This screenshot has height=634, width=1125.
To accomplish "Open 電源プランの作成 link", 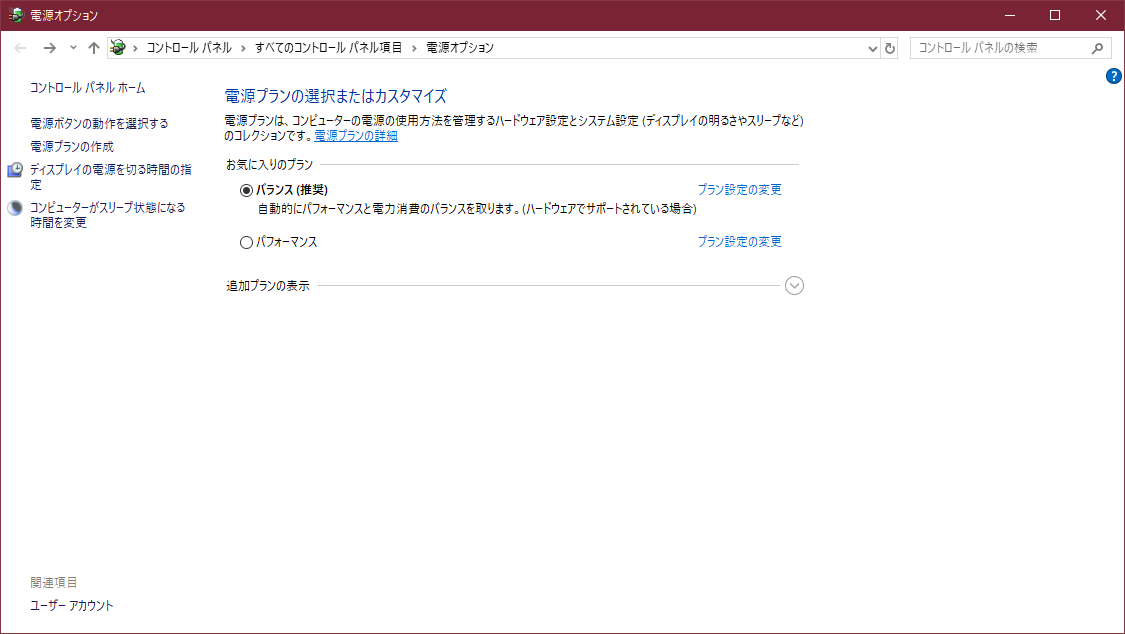I will (72, 146).
